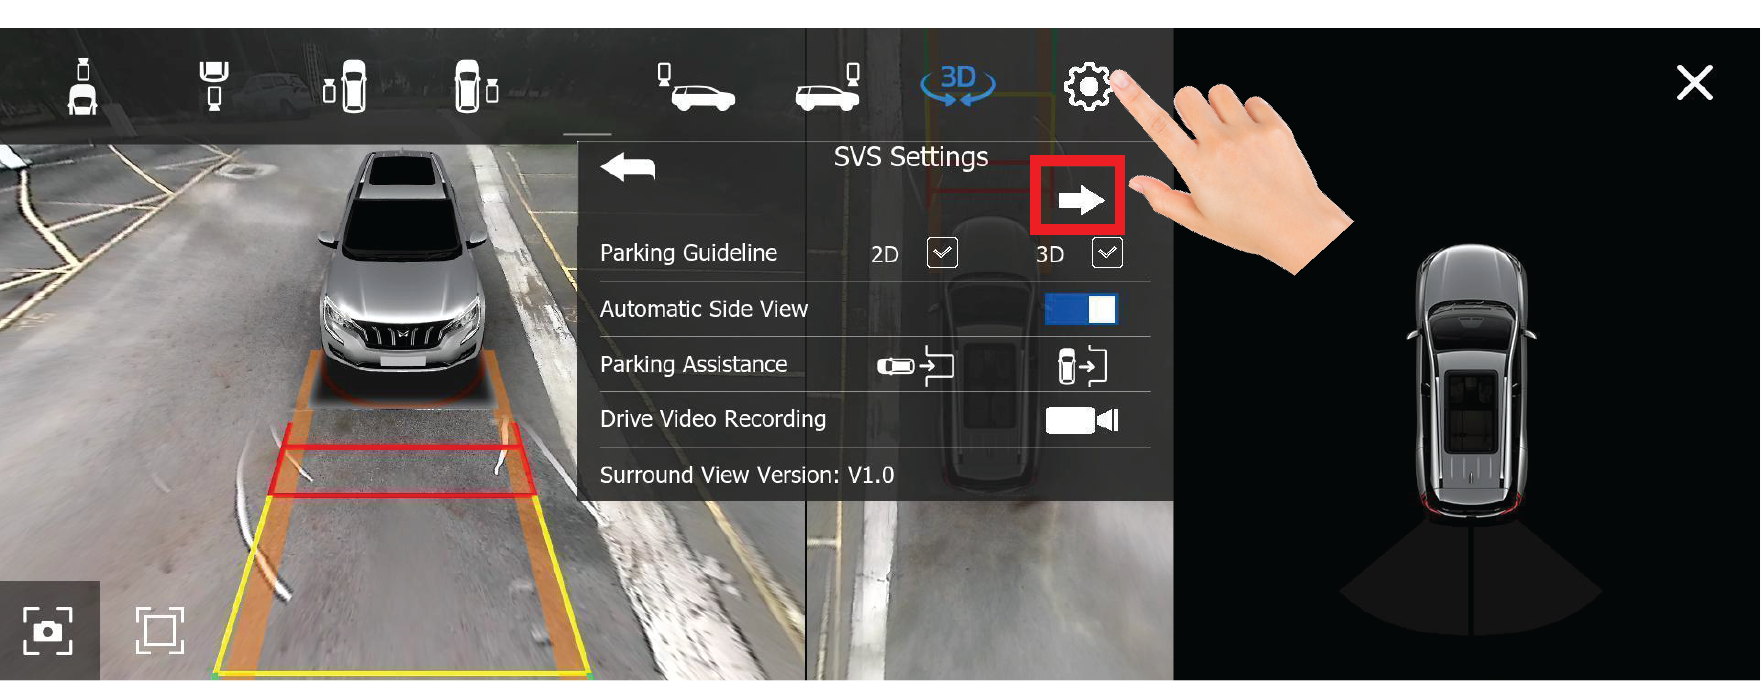Uncheck the 3D parking guideline checkbox
This screenshot has width=1761, height=681.
(1107, 253)
